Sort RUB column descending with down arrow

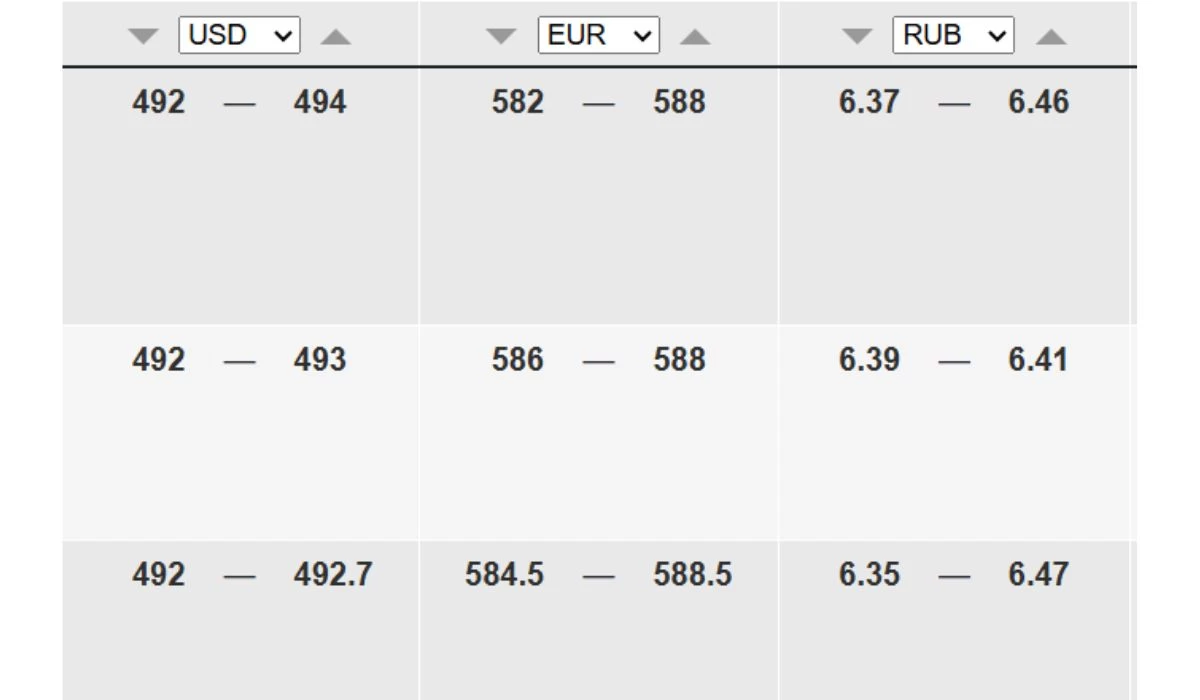pyautogui.click(x=857, y=37)
